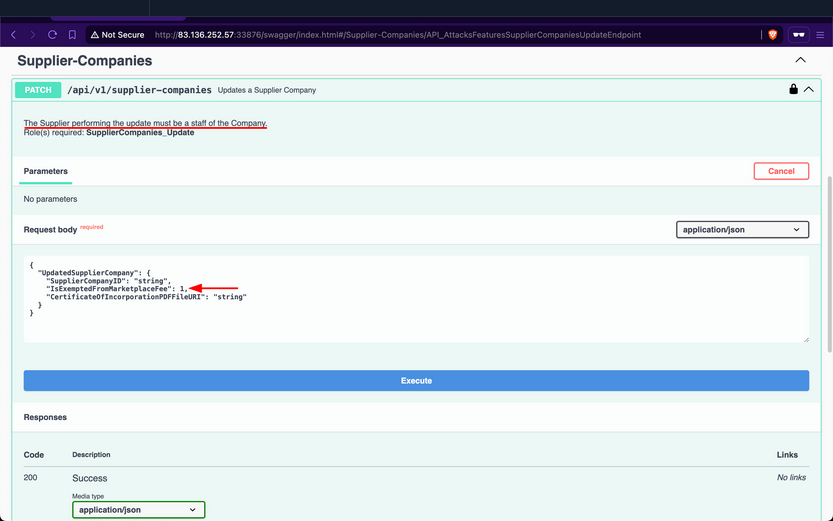Click the 'staff of the Company' description sentence
This screenshot has height=521, width=833.
pyautogui.click(x=145, y=123)
